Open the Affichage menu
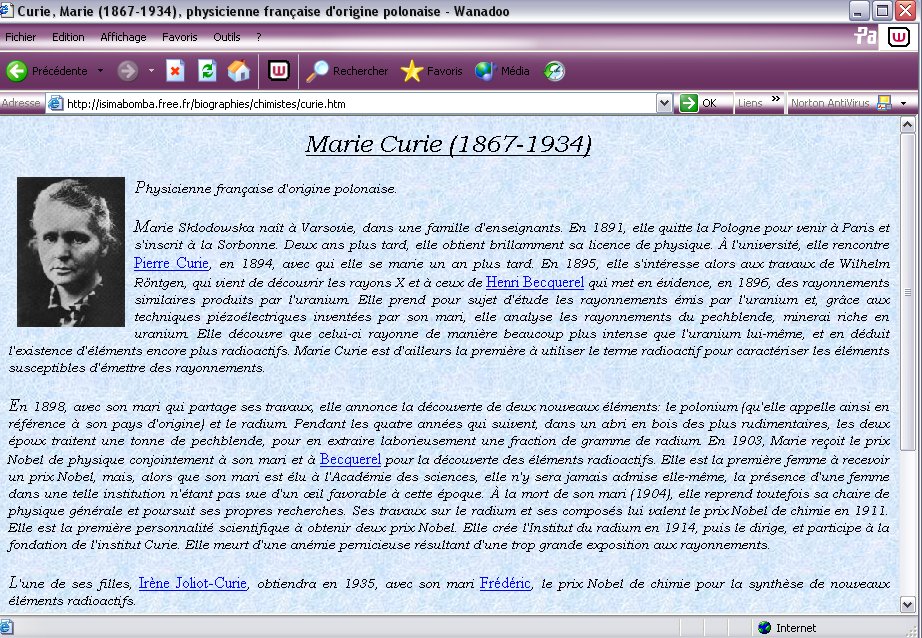This screenshot has height=638, width=922. click(x=122, y=37)
